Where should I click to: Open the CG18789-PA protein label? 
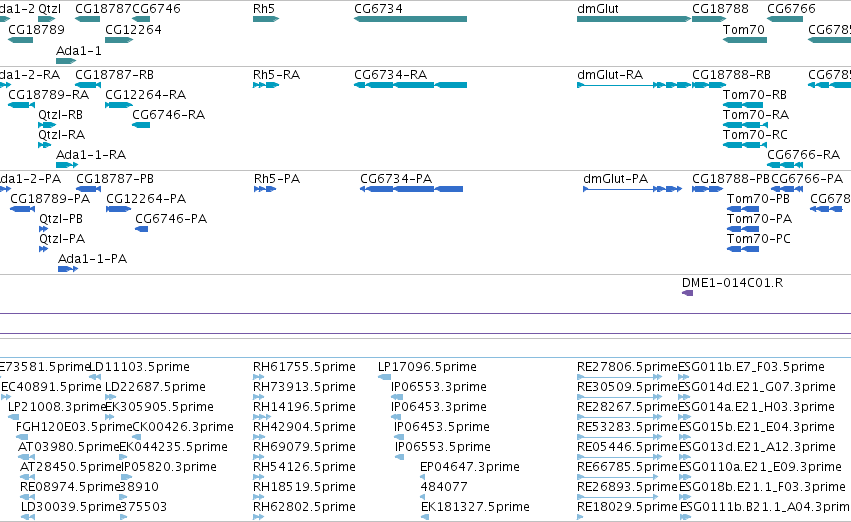click(x=50, y=199)
